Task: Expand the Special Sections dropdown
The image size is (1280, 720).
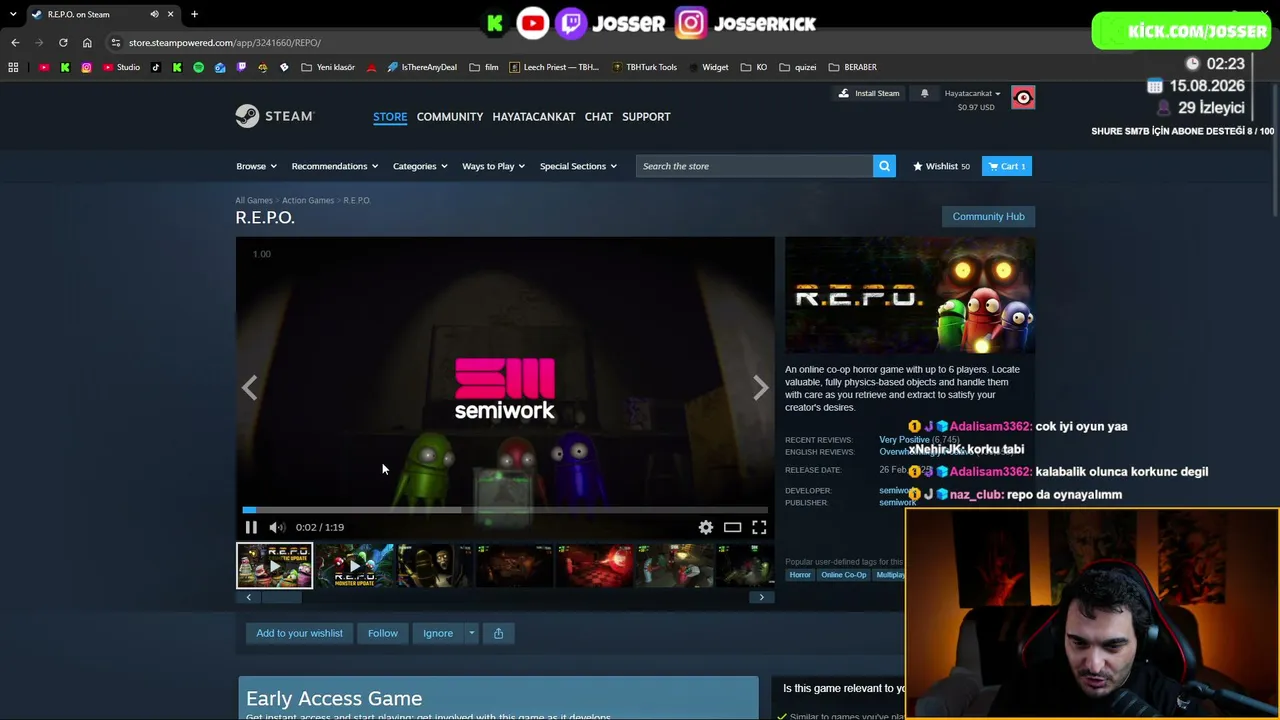Action: [578, 166]
